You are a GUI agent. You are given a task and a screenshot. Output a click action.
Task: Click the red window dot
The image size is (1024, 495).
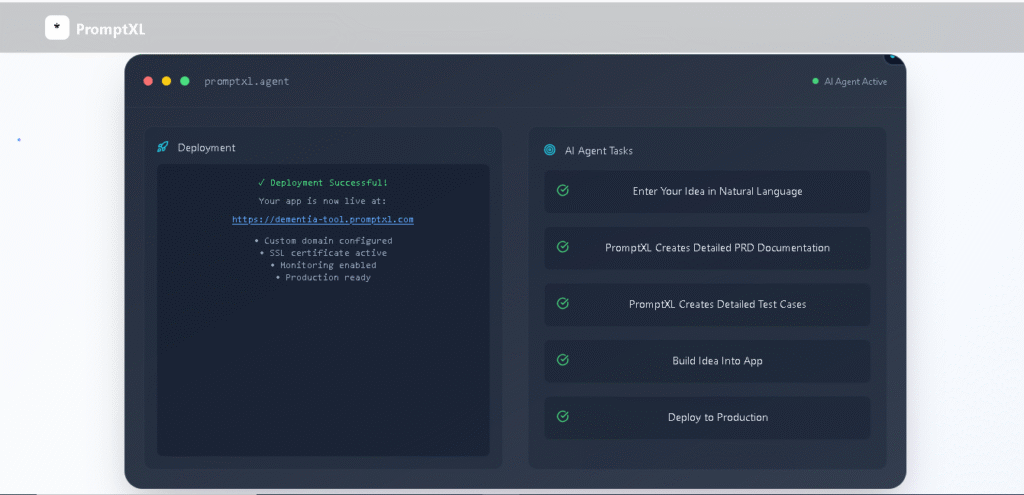[x=148, y=81]
